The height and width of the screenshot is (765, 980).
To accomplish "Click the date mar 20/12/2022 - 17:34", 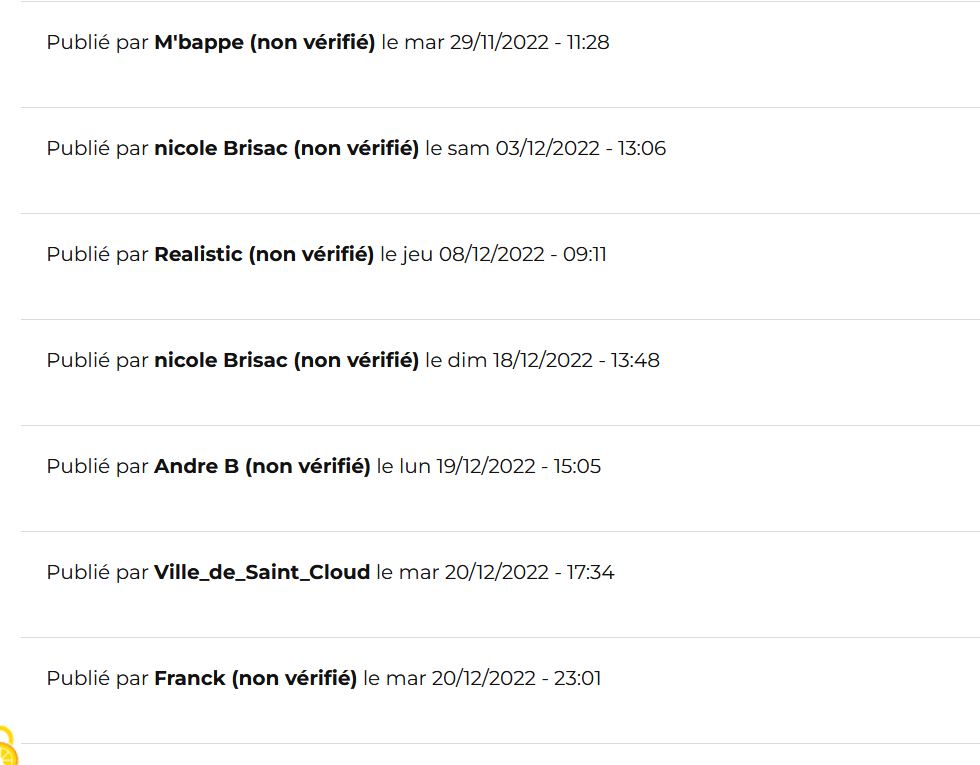I will pos(507,572).
